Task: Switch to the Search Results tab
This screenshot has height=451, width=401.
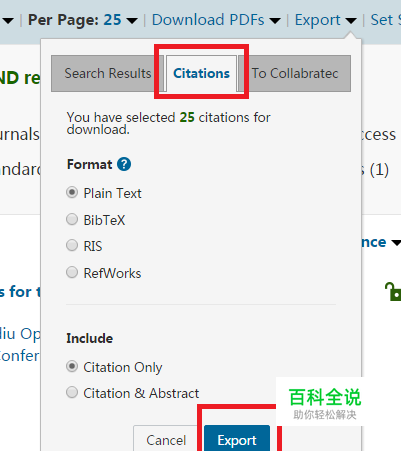Action: point(107,73)
